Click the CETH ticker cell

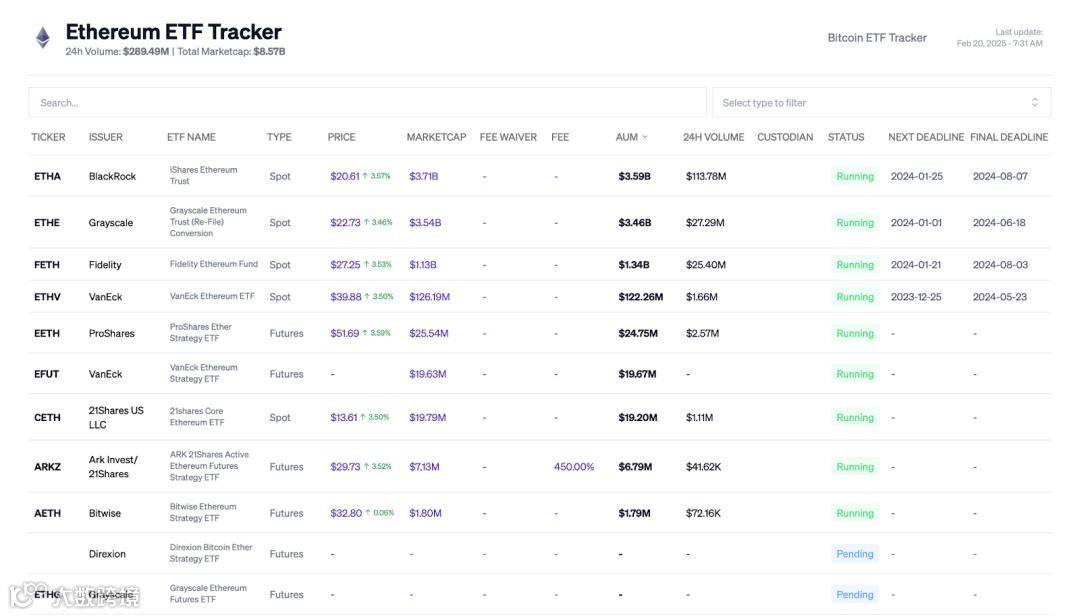pyautogui.click(x=47, y=418)
